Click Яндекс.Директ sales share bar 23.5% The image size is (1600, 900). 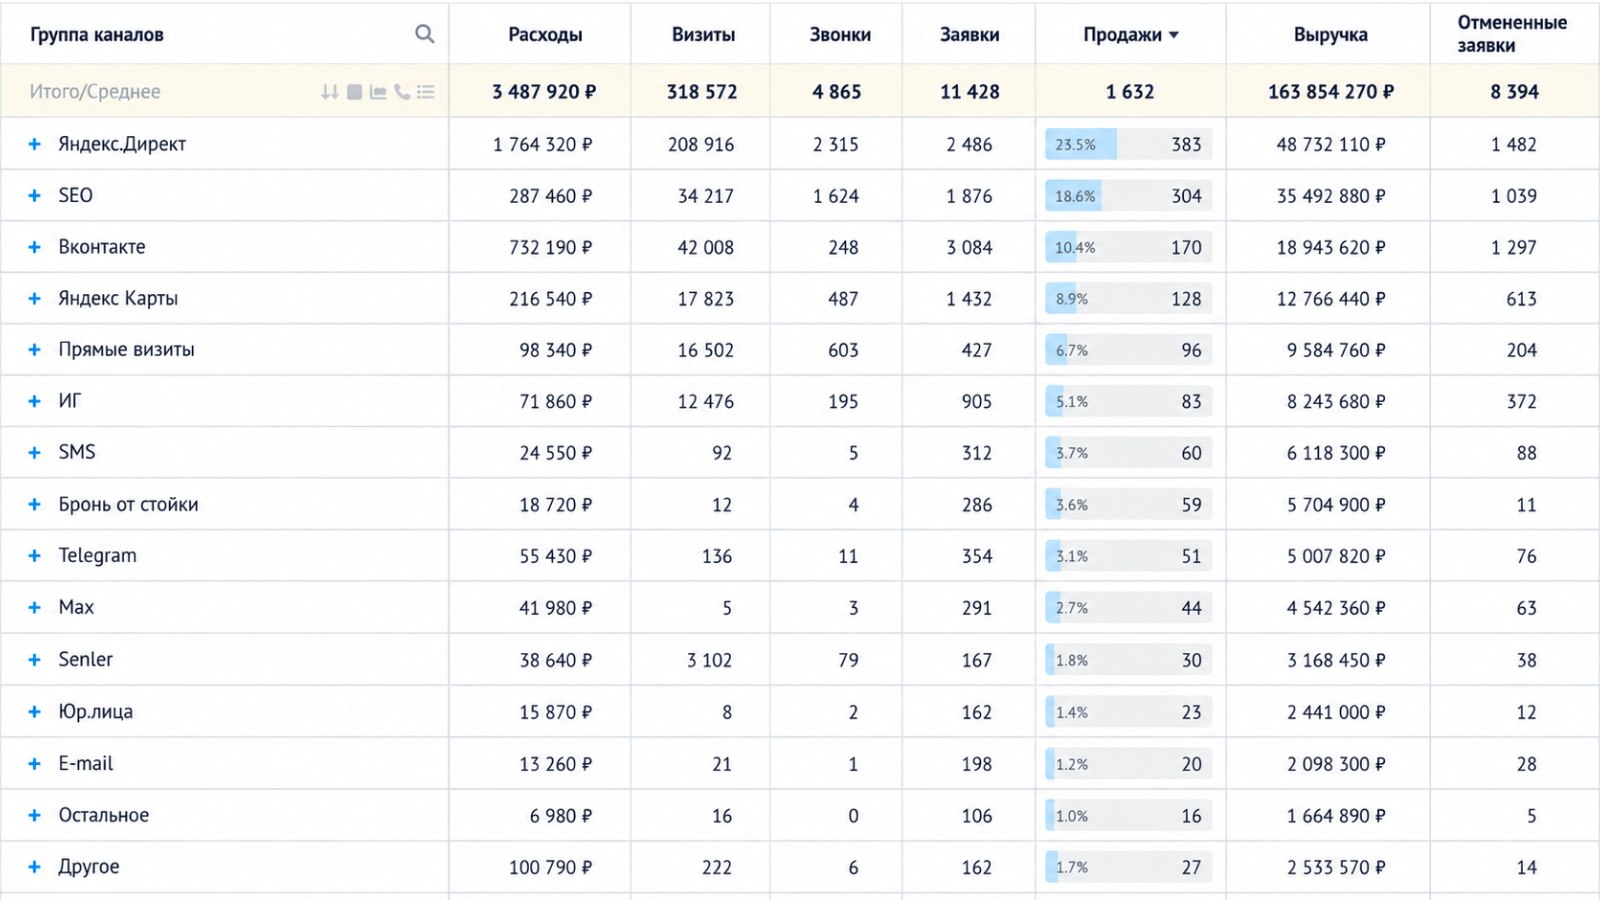tap(1128, 144)
